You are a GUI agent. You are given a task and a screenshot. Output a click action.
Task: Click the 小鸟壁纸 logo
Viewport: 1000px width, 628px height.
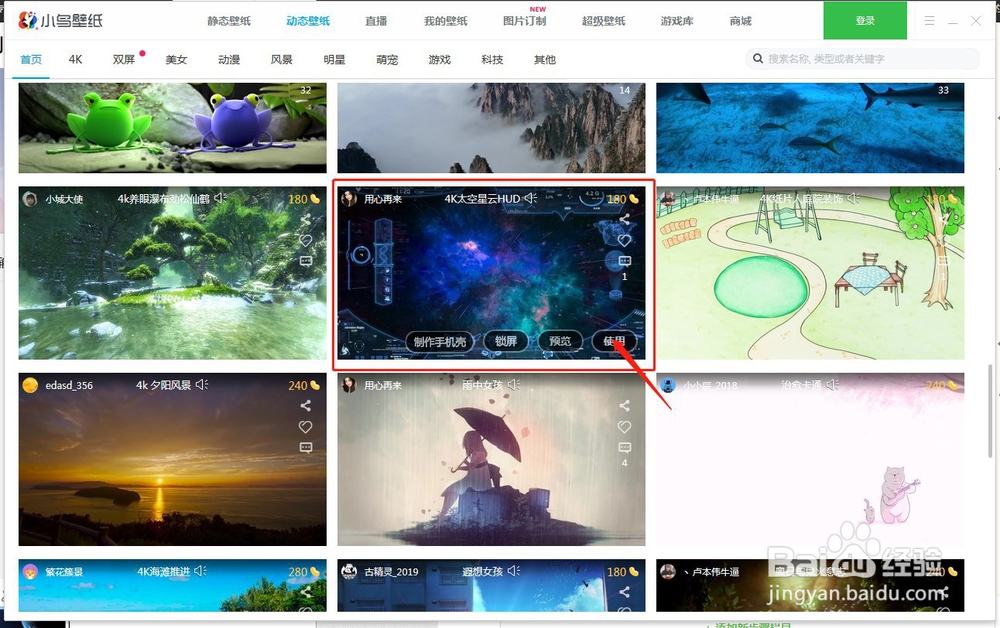coord(61,20)
